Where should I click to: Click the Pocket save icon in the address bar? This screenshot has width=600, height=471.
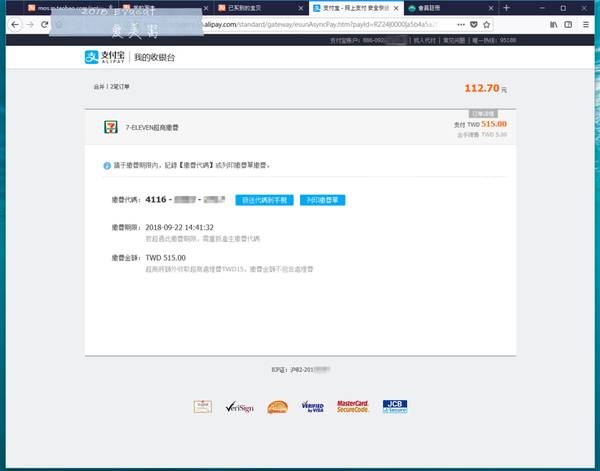click(474, 24)
